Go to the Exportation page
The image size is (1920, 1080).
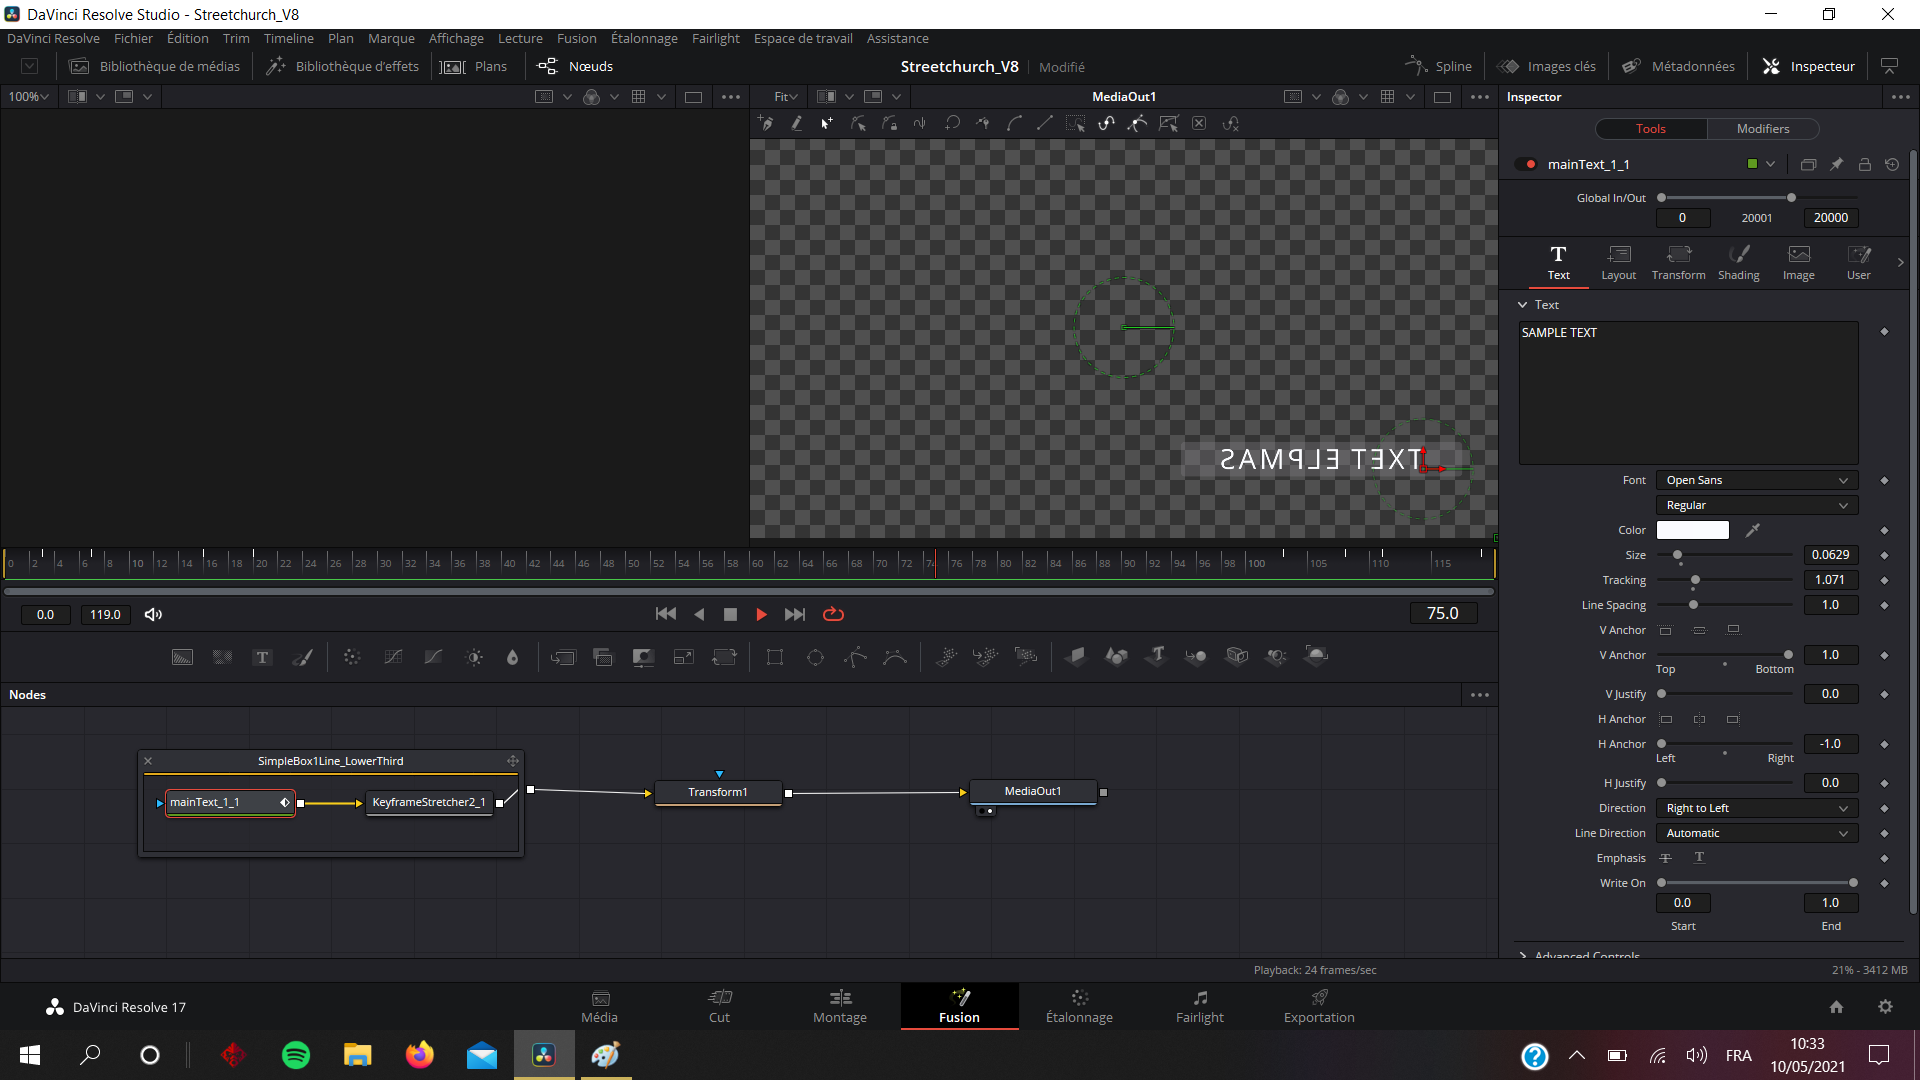[1319, 1006]
